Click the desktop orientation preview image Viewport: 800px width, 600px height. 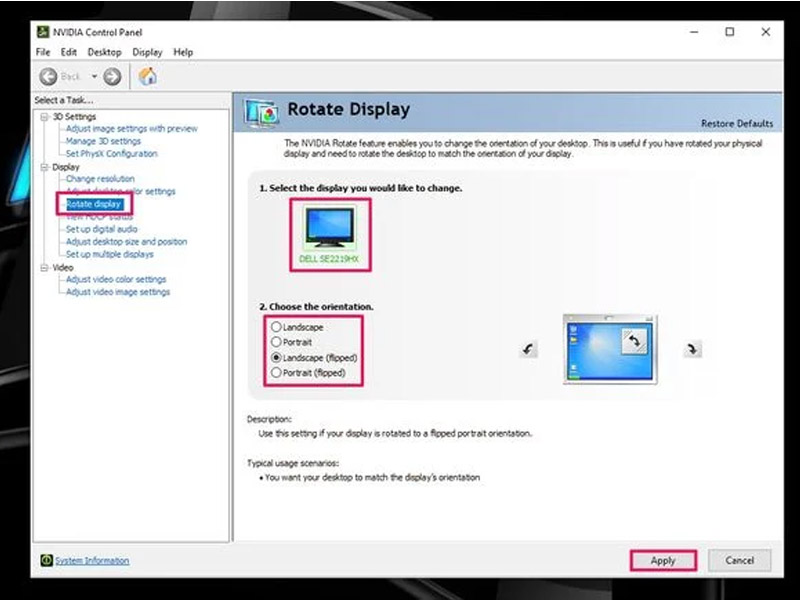click(x=610, y=349)
